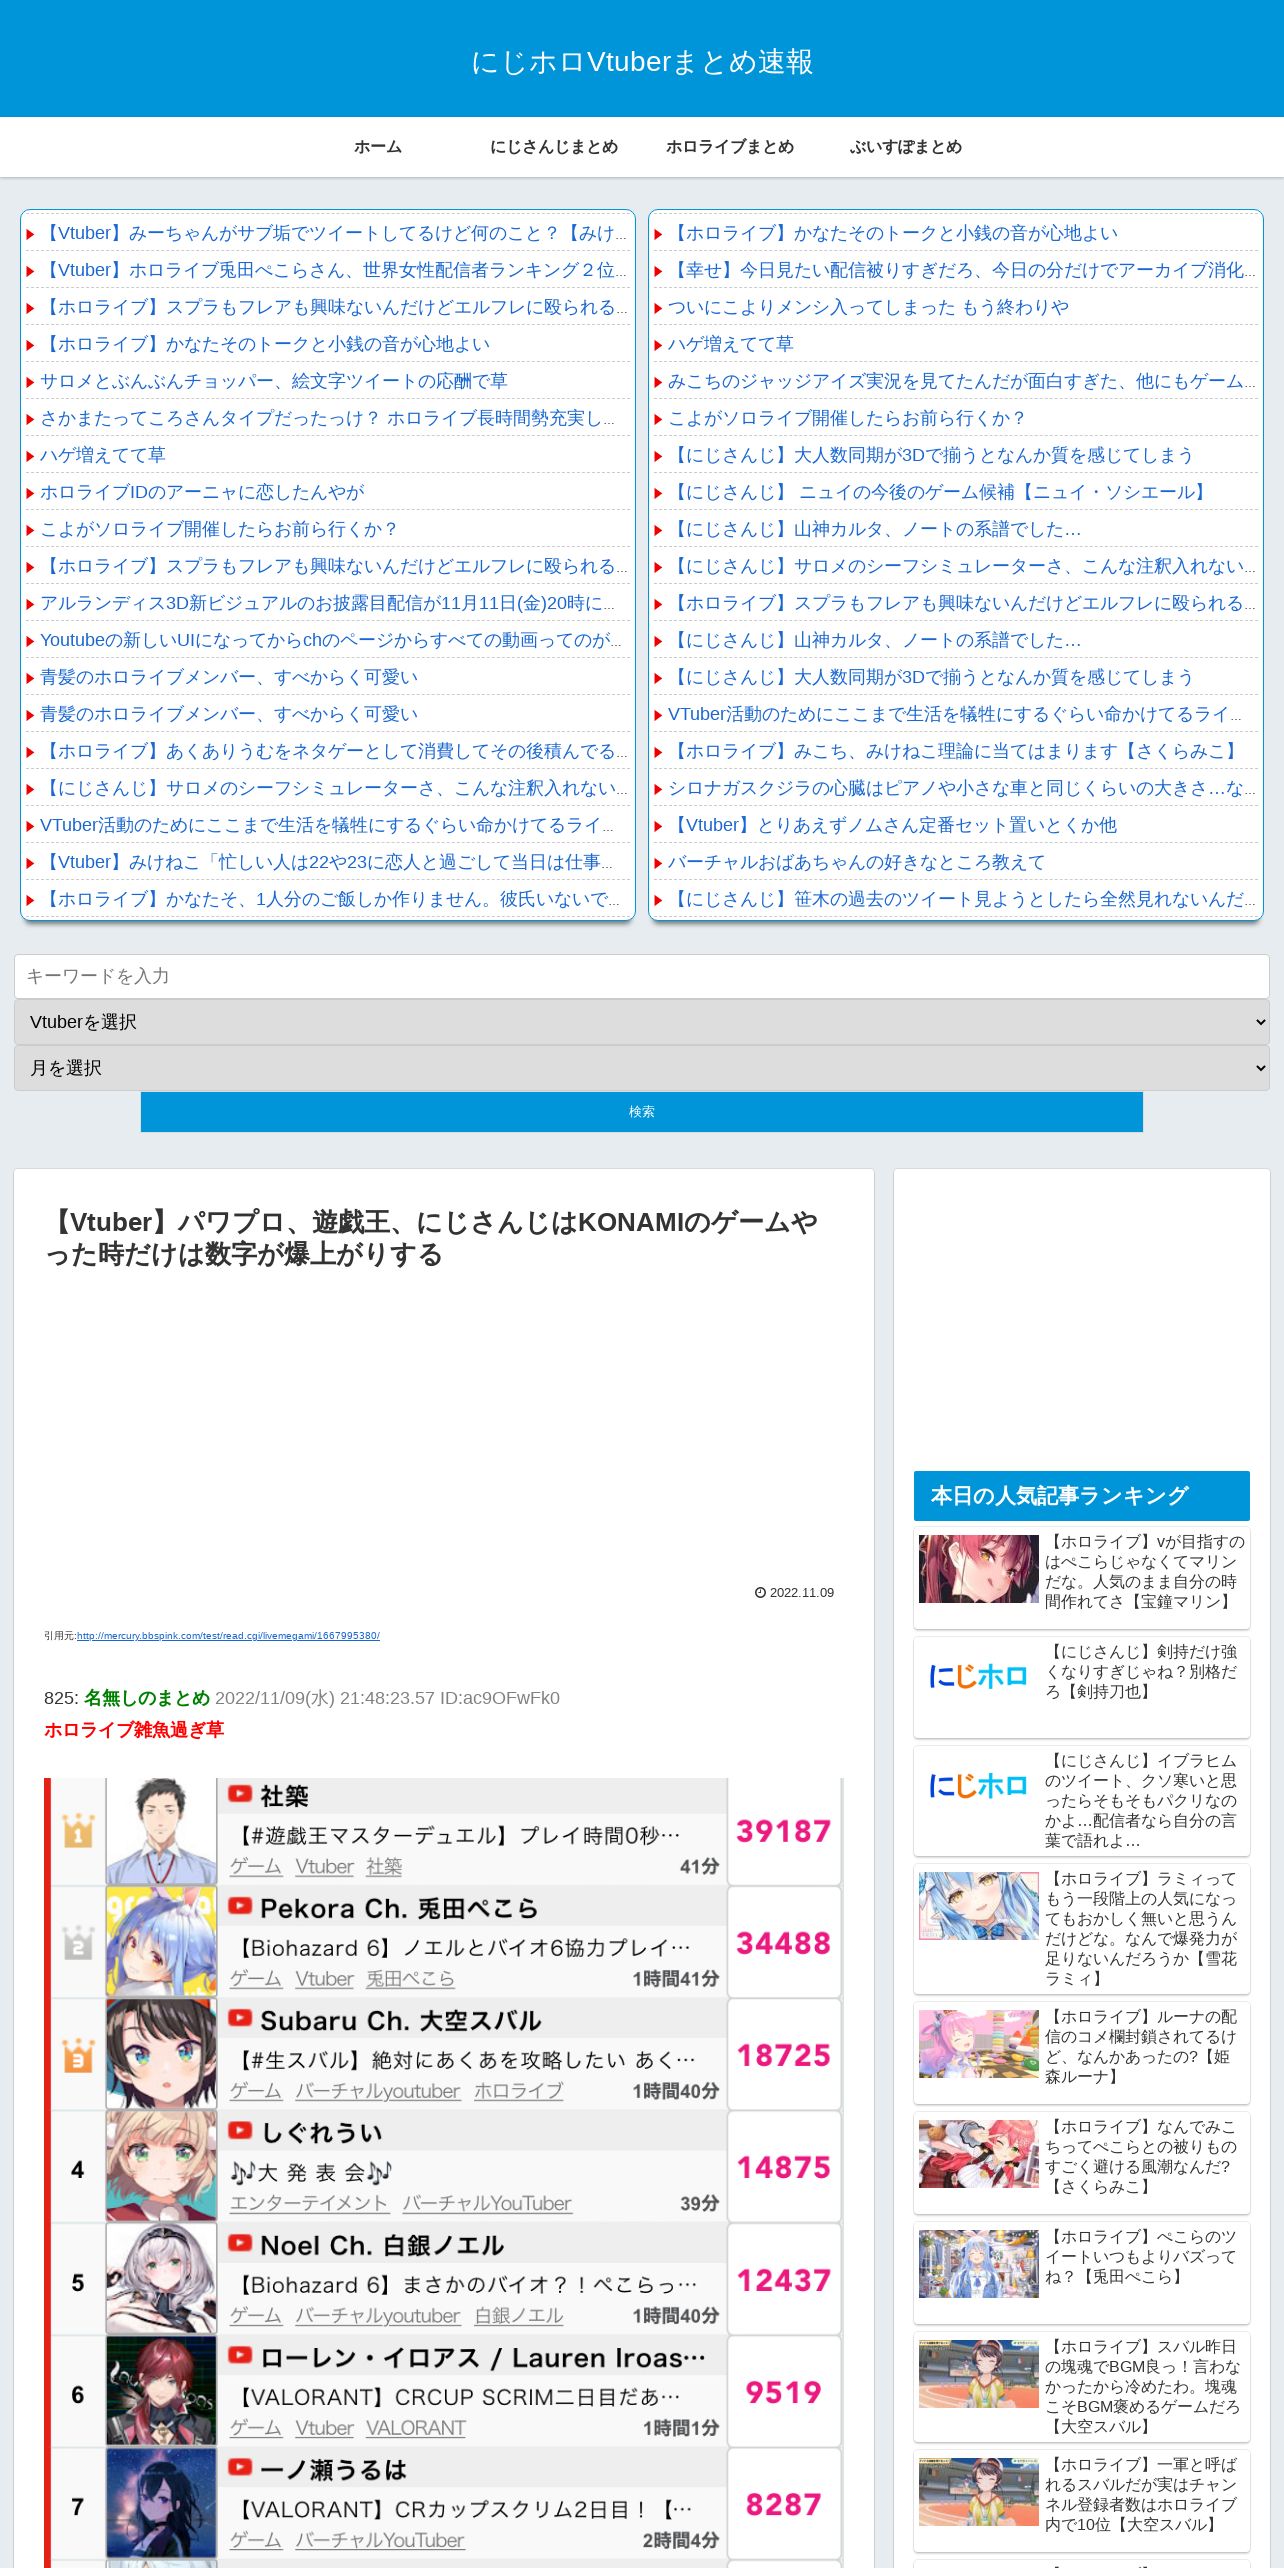
Task: Click the YouTube icon beside 一ノ瀬うるは
Action: (240, 2467)
